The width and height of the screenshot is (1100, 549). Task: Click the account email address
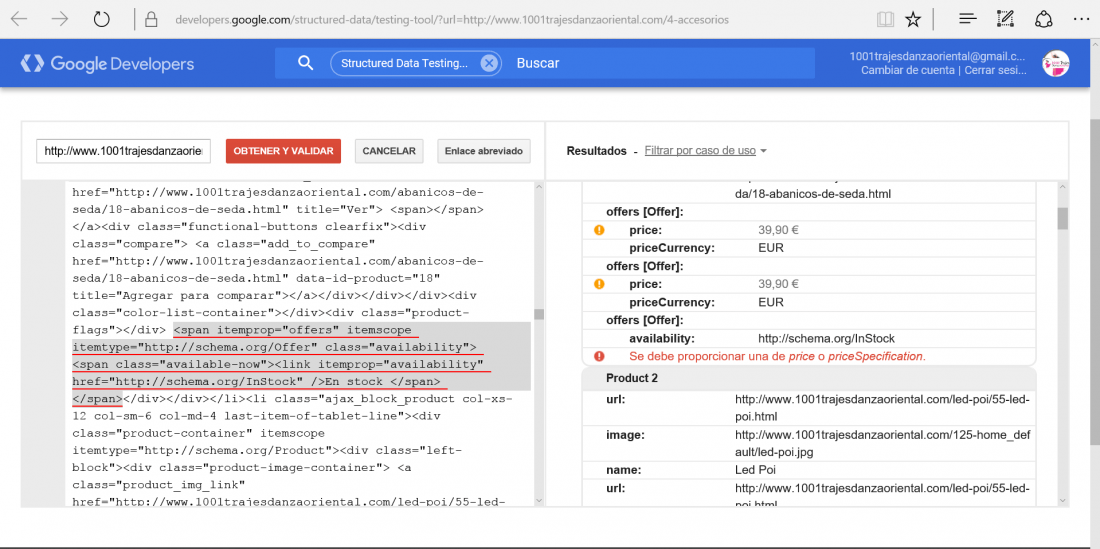pos(937,57)
